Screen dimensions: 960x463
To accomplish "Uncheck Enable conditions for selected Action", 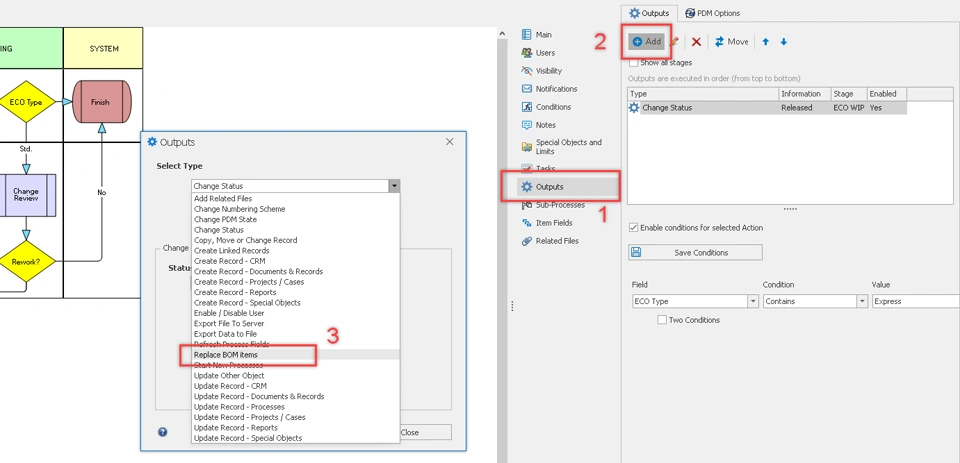I will point(634,228).
